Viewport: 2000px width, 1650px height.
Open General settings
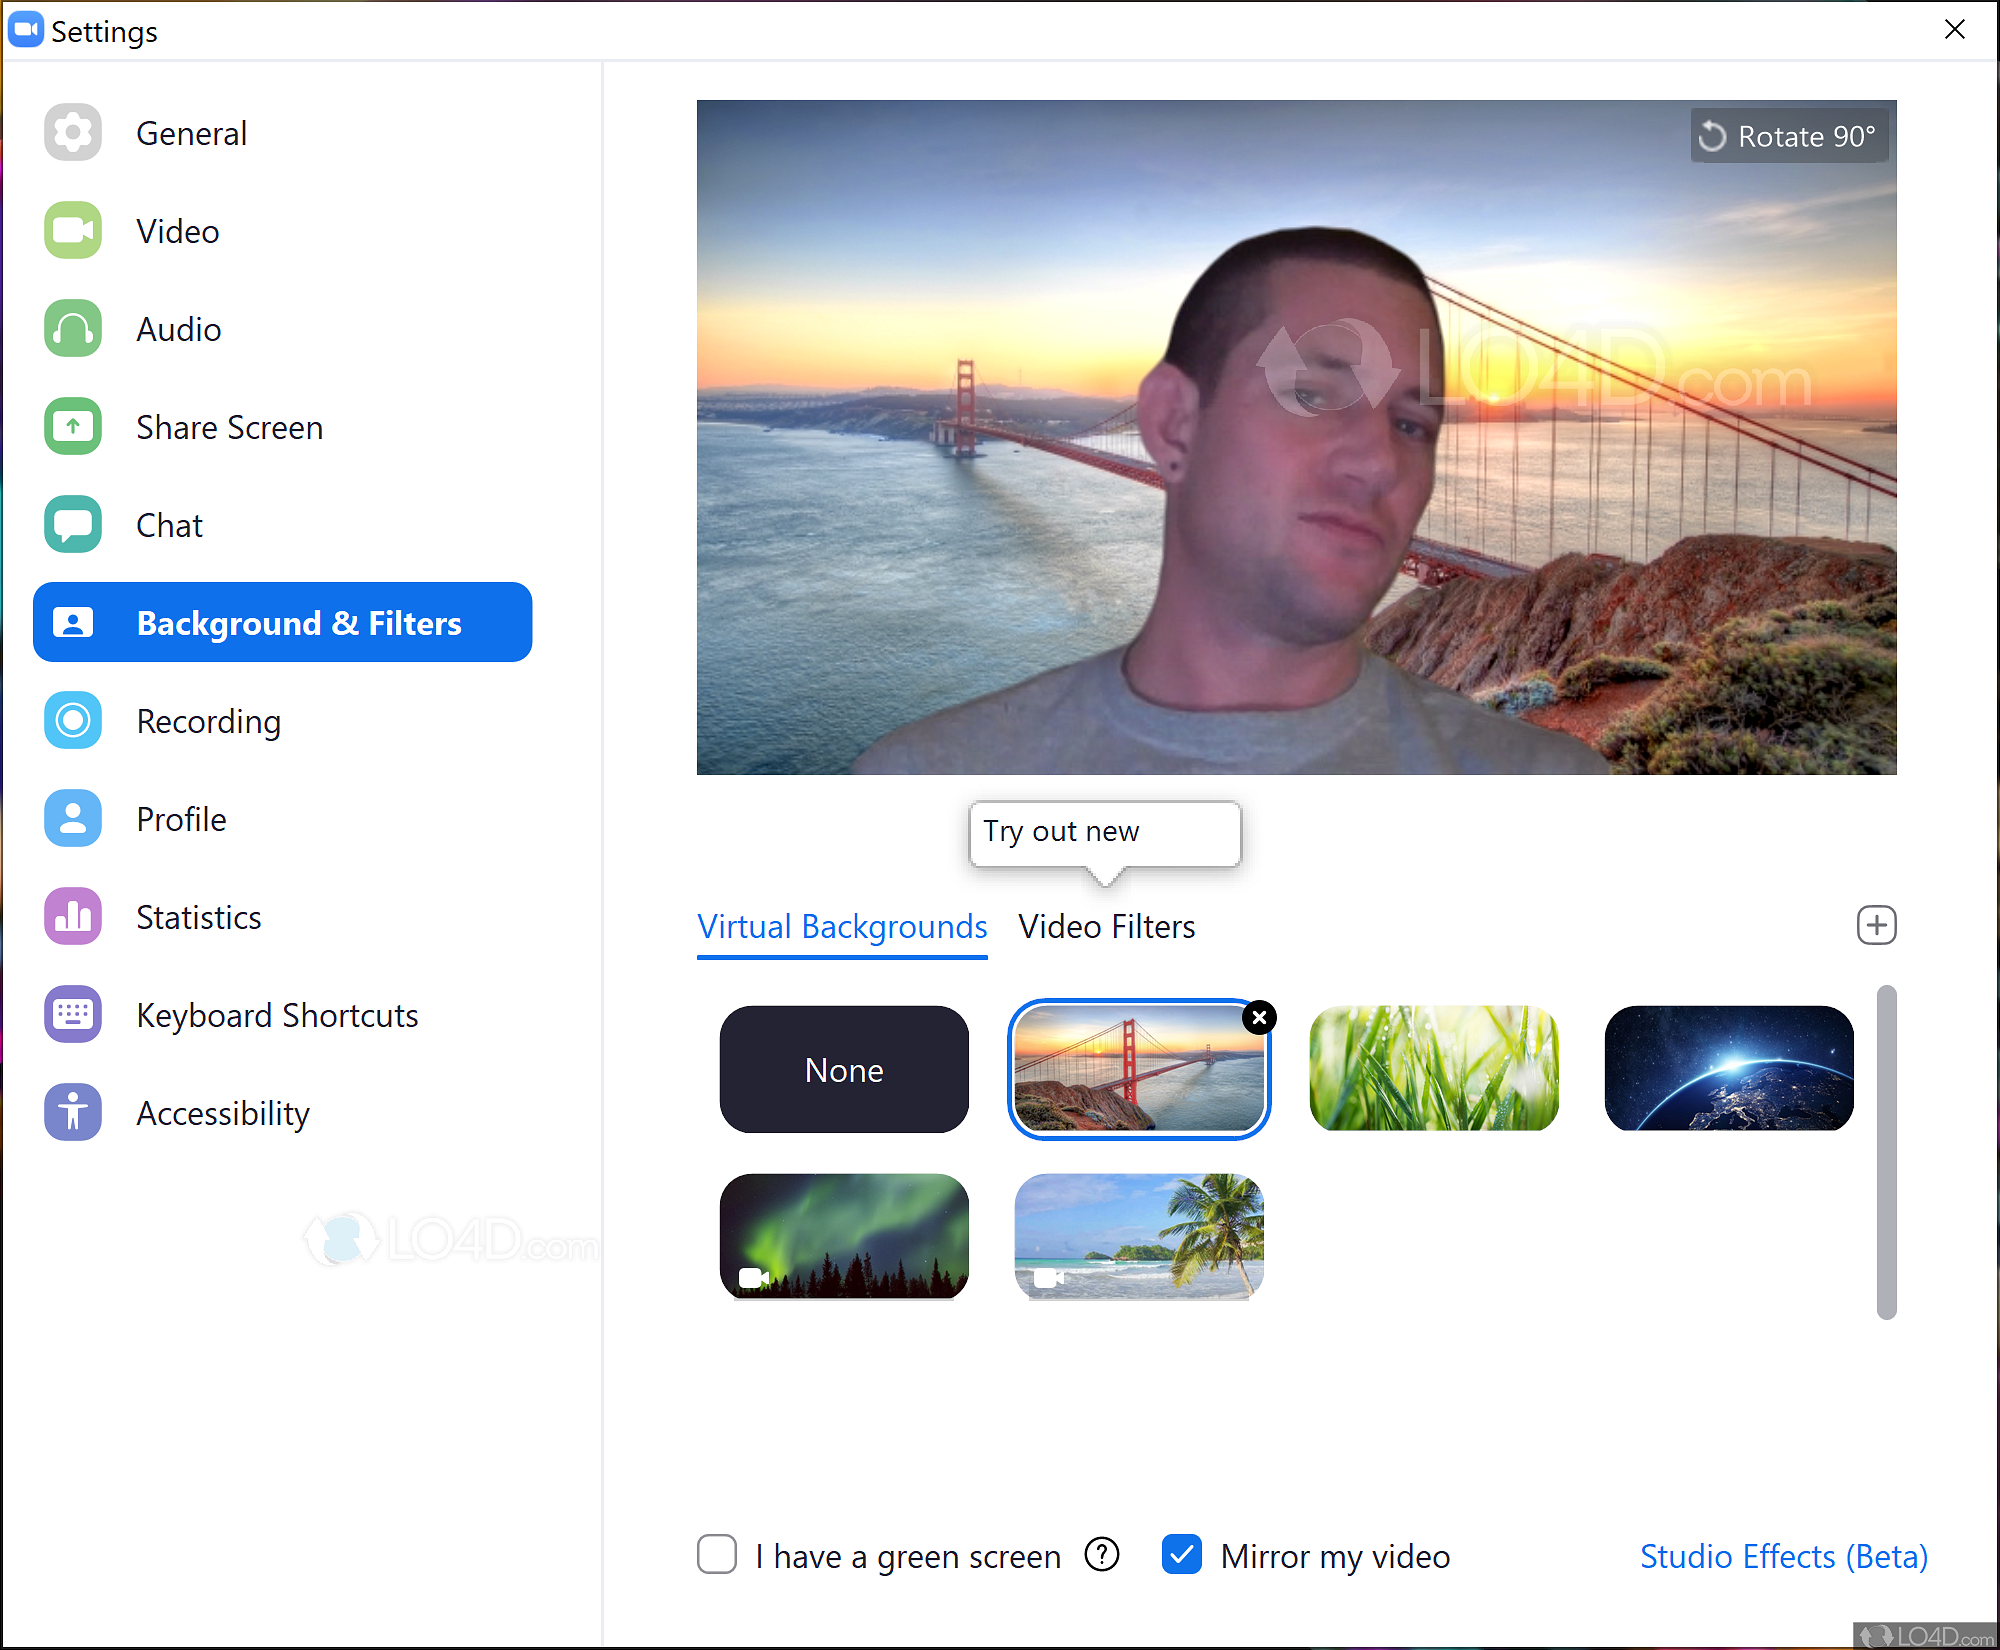click(x=191, y=133)
